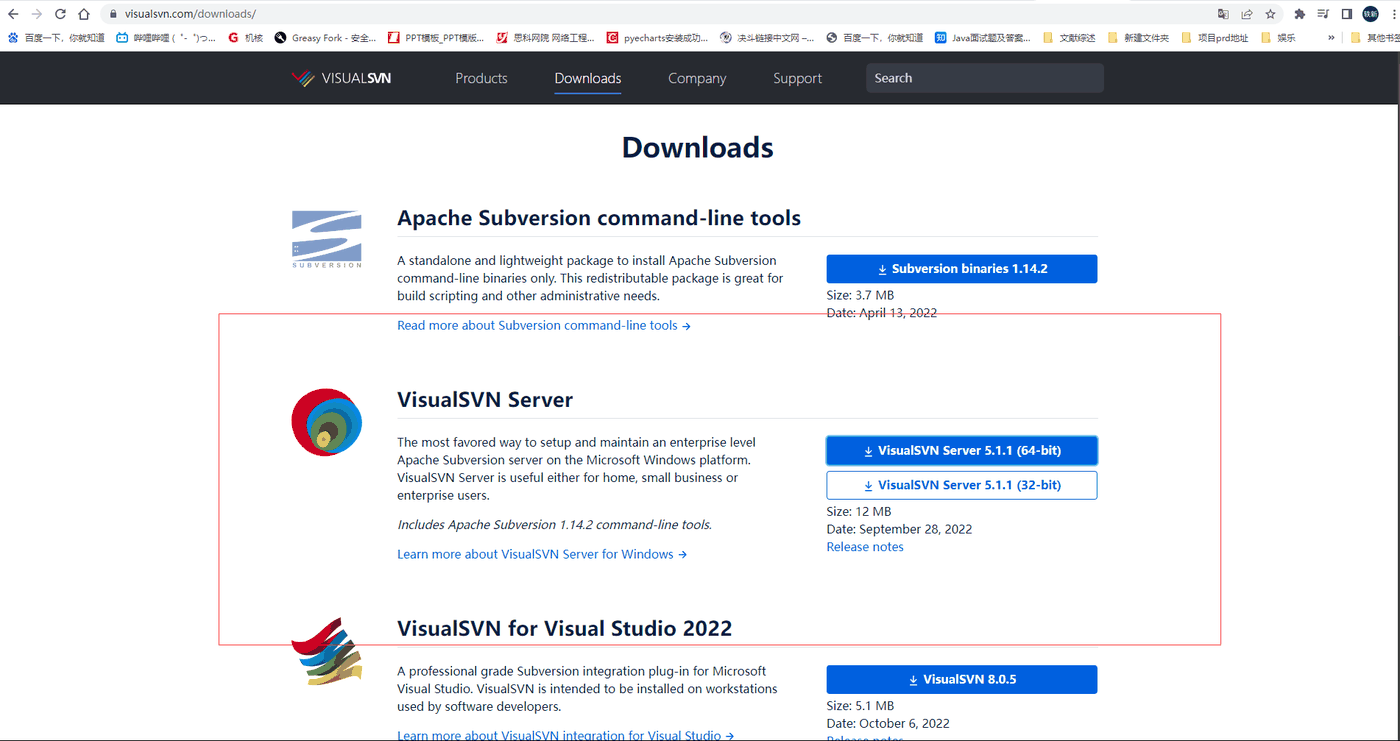1400x741 pixels.
Task: Open the browser extensions puzzle icon
Action: click(x=1299, y=14)
